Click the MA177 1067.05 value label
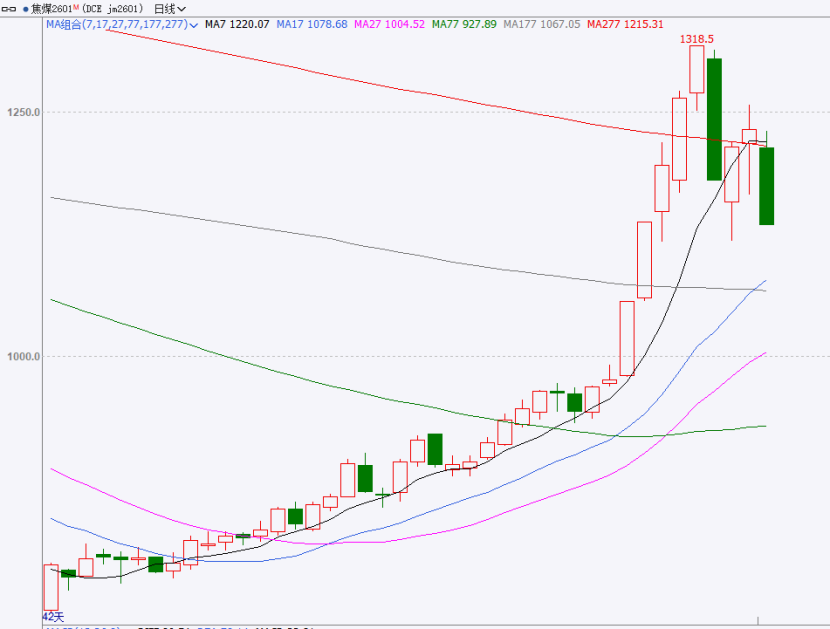The width and height of the screenshot is (830, 629). (x=542, y=24)
